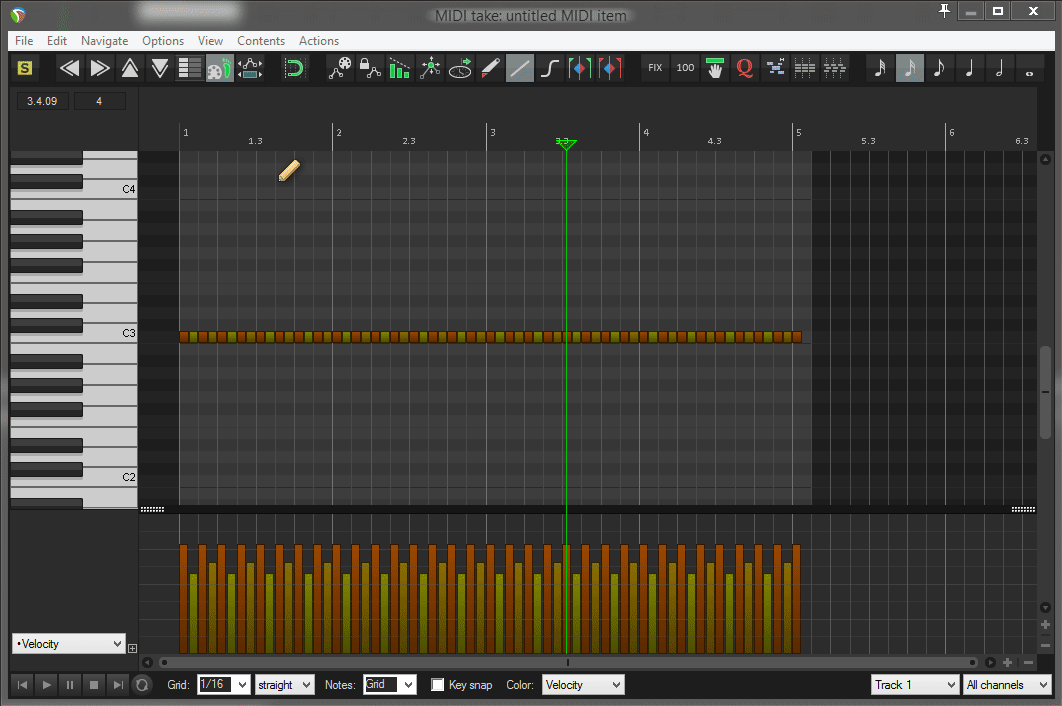Screen dimensions: 1062x706
Task: Toggle the FIX button in toolbar
Action: pyautogui.click(x=655, y=68)
